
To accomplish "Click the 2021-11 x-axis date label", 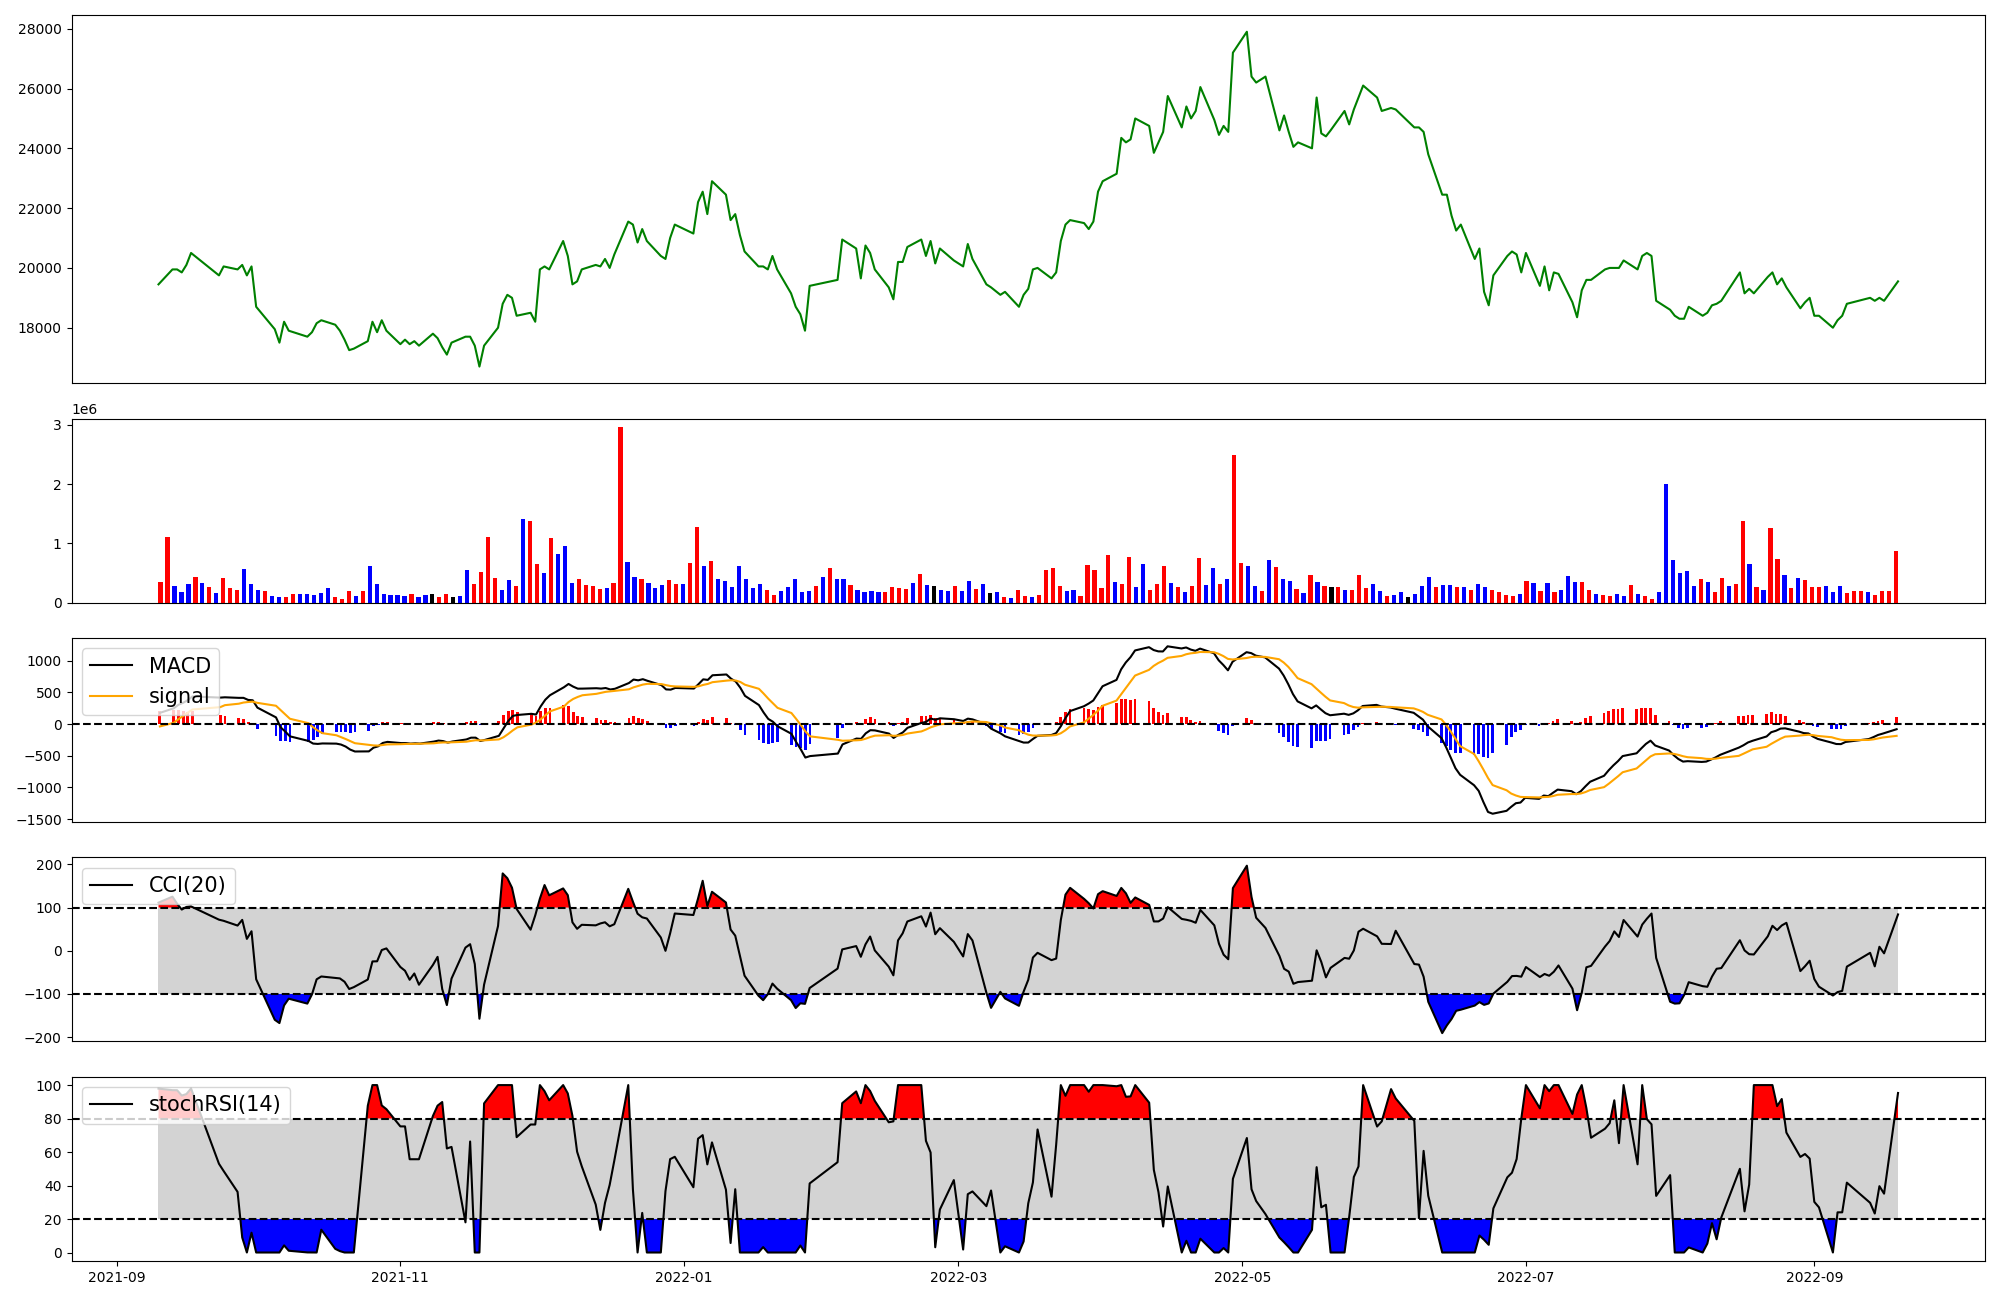I will [x=400, y=1276].
